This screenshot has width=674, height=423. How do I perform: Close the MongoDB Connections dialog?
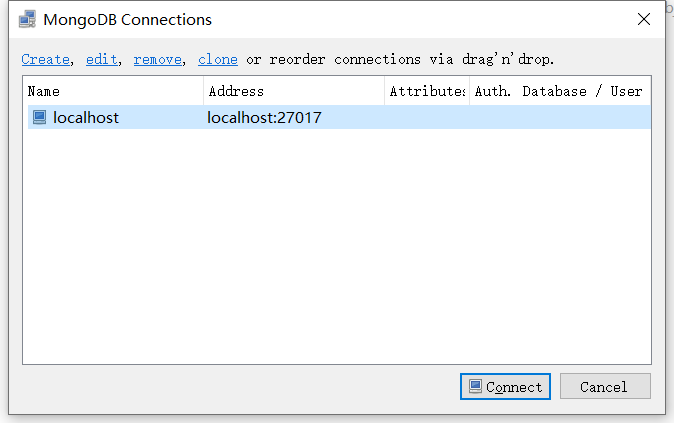click(x=641, y=20)
